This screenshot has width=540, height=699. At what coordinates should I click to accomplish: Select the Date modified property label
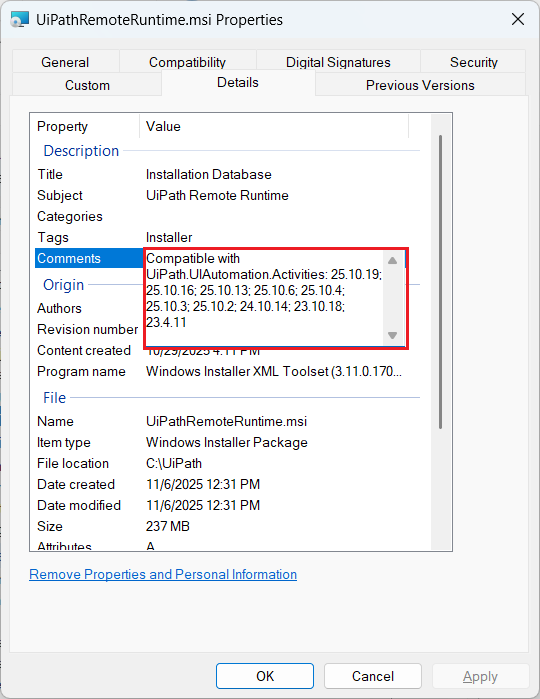[x=79, y=505]
